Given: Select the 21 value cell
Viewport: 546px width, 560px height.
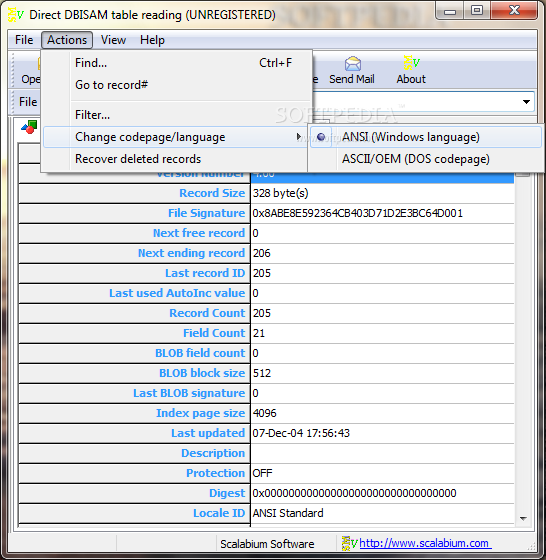Looking at the screenshot, I should coord(382,333).
